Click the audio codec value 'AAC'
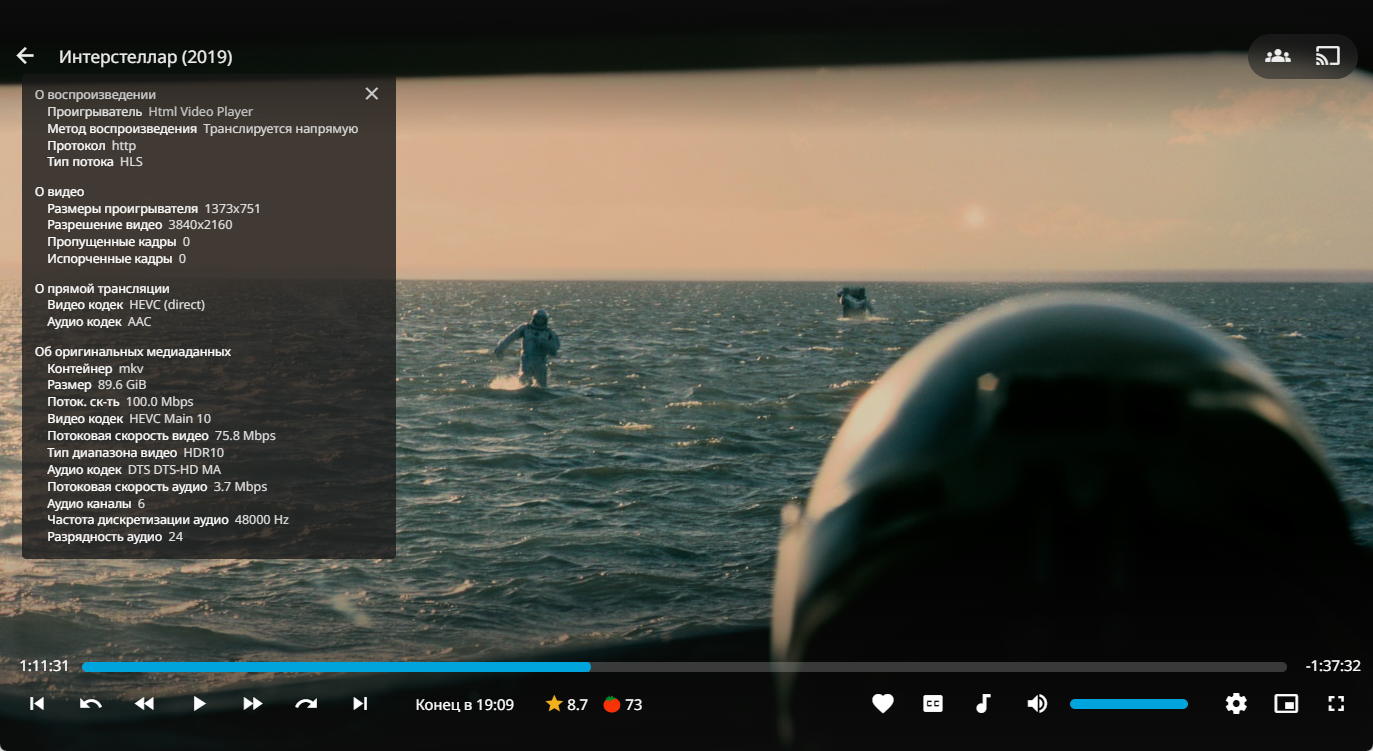1373x751 pixels. tap(140, 322)
